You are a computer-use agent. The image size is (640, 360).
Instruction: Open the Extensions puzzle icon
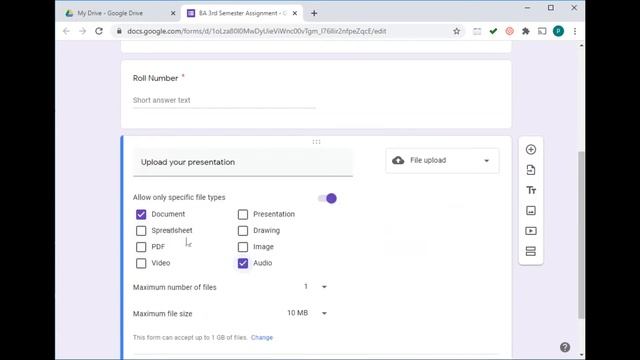(x=526, y=31)
